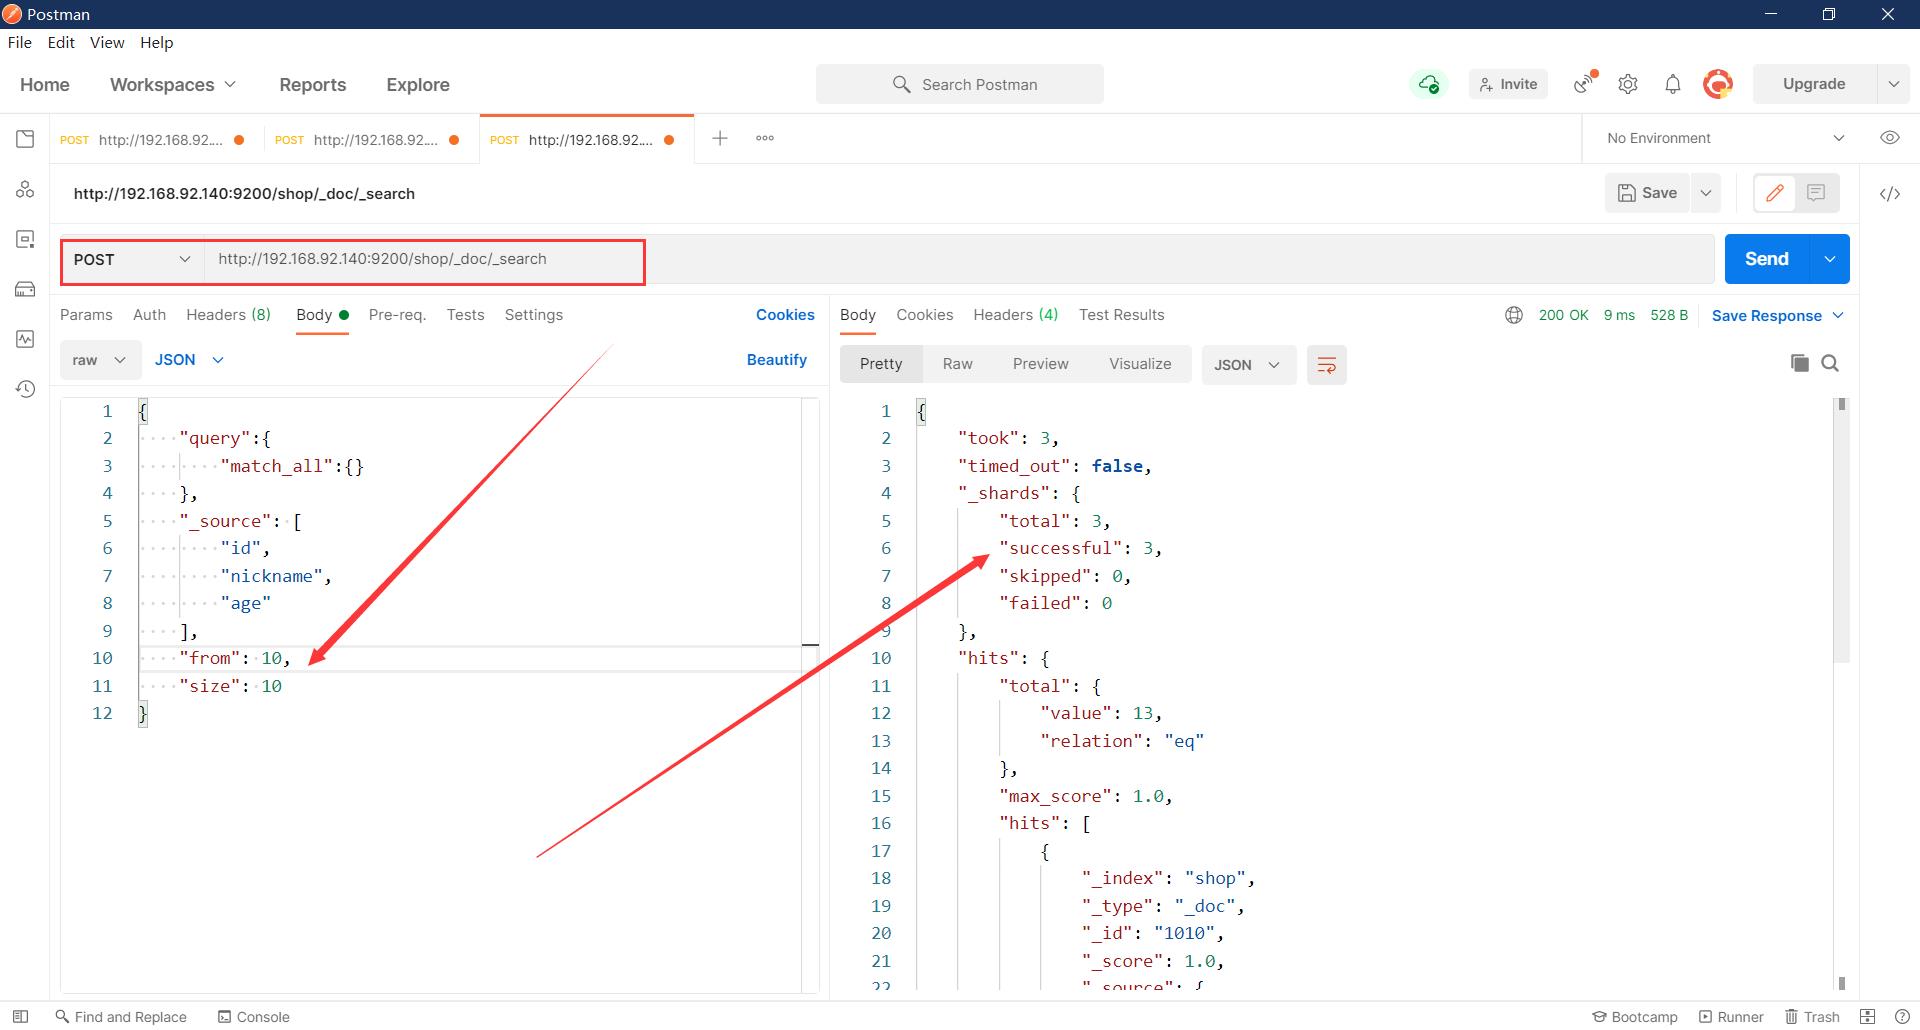Open the Mock Servers sidebar icon
This screenshot has height=1030, width=1920.
25,289
